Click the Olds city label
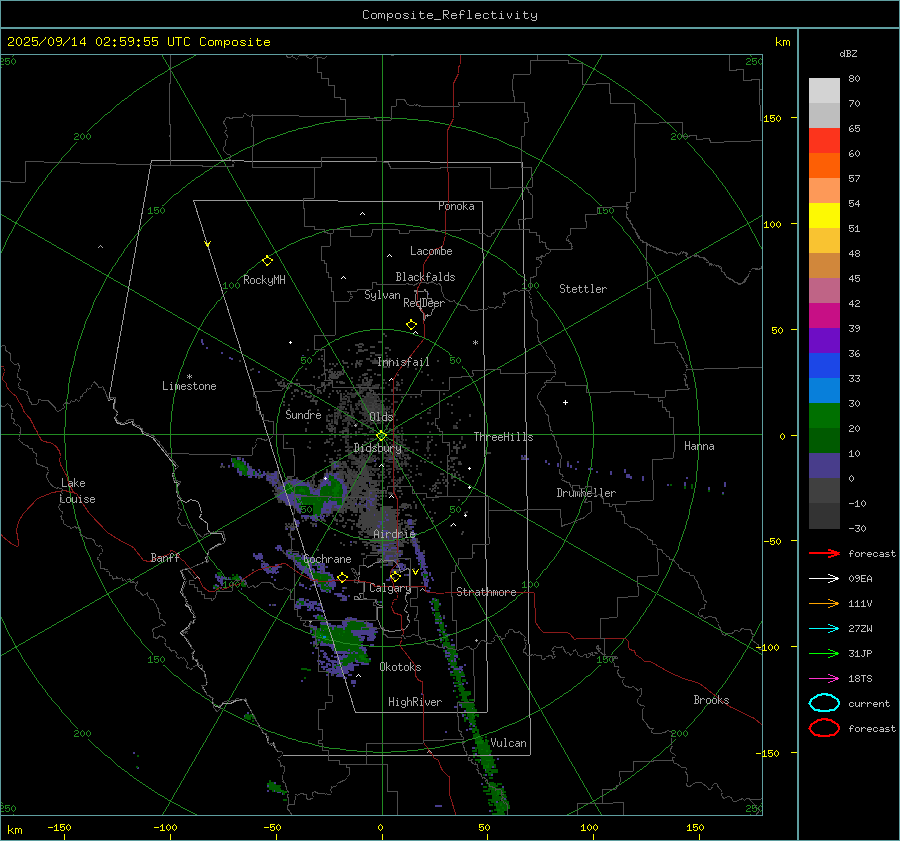The image size is (900, 841). click(381, 417)
